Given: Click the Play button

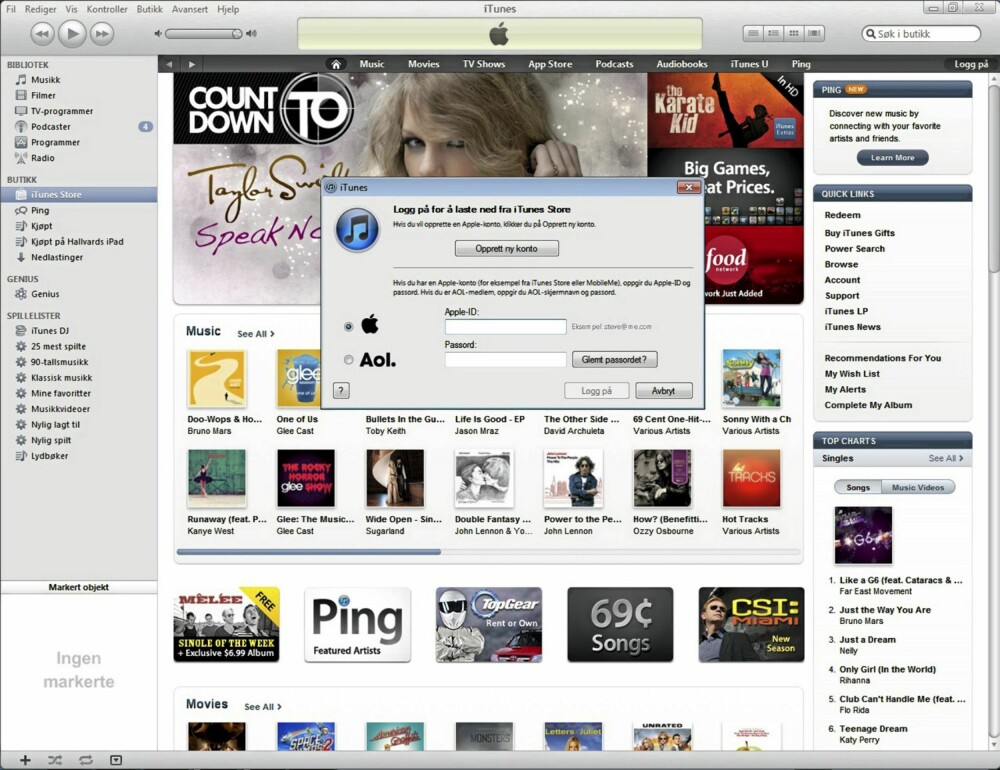Looking at the screenshot, I should coord(72,33).
